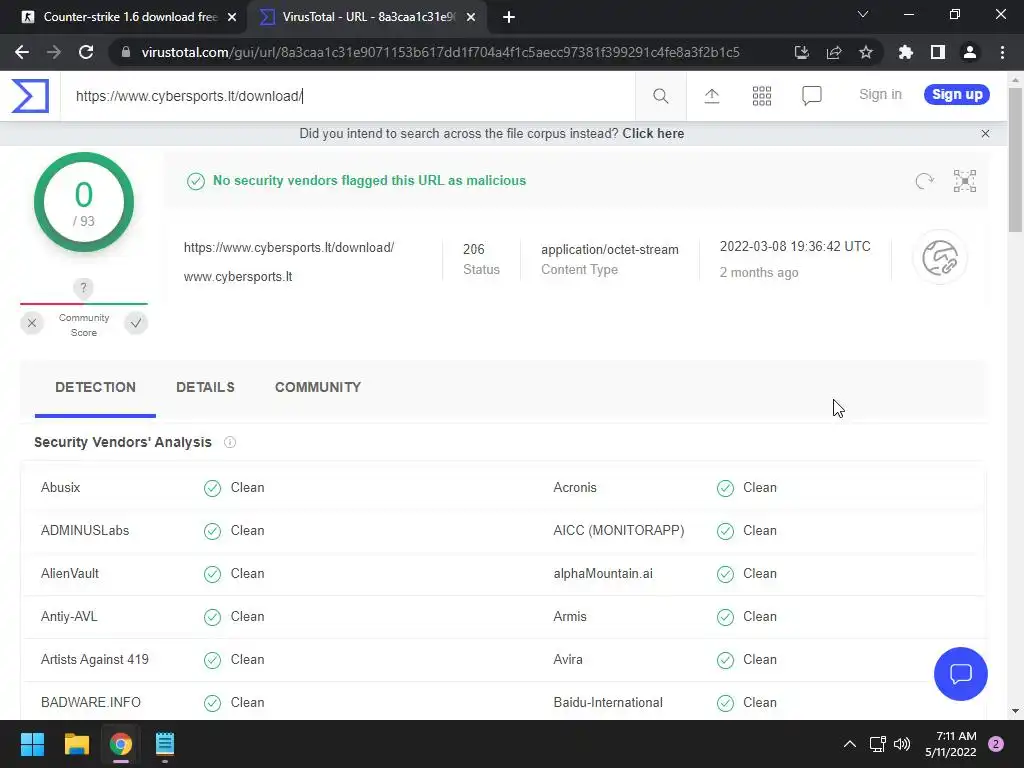Show hidden tray icons chevron
The image size is (1024, 768).
pos(850,744)
